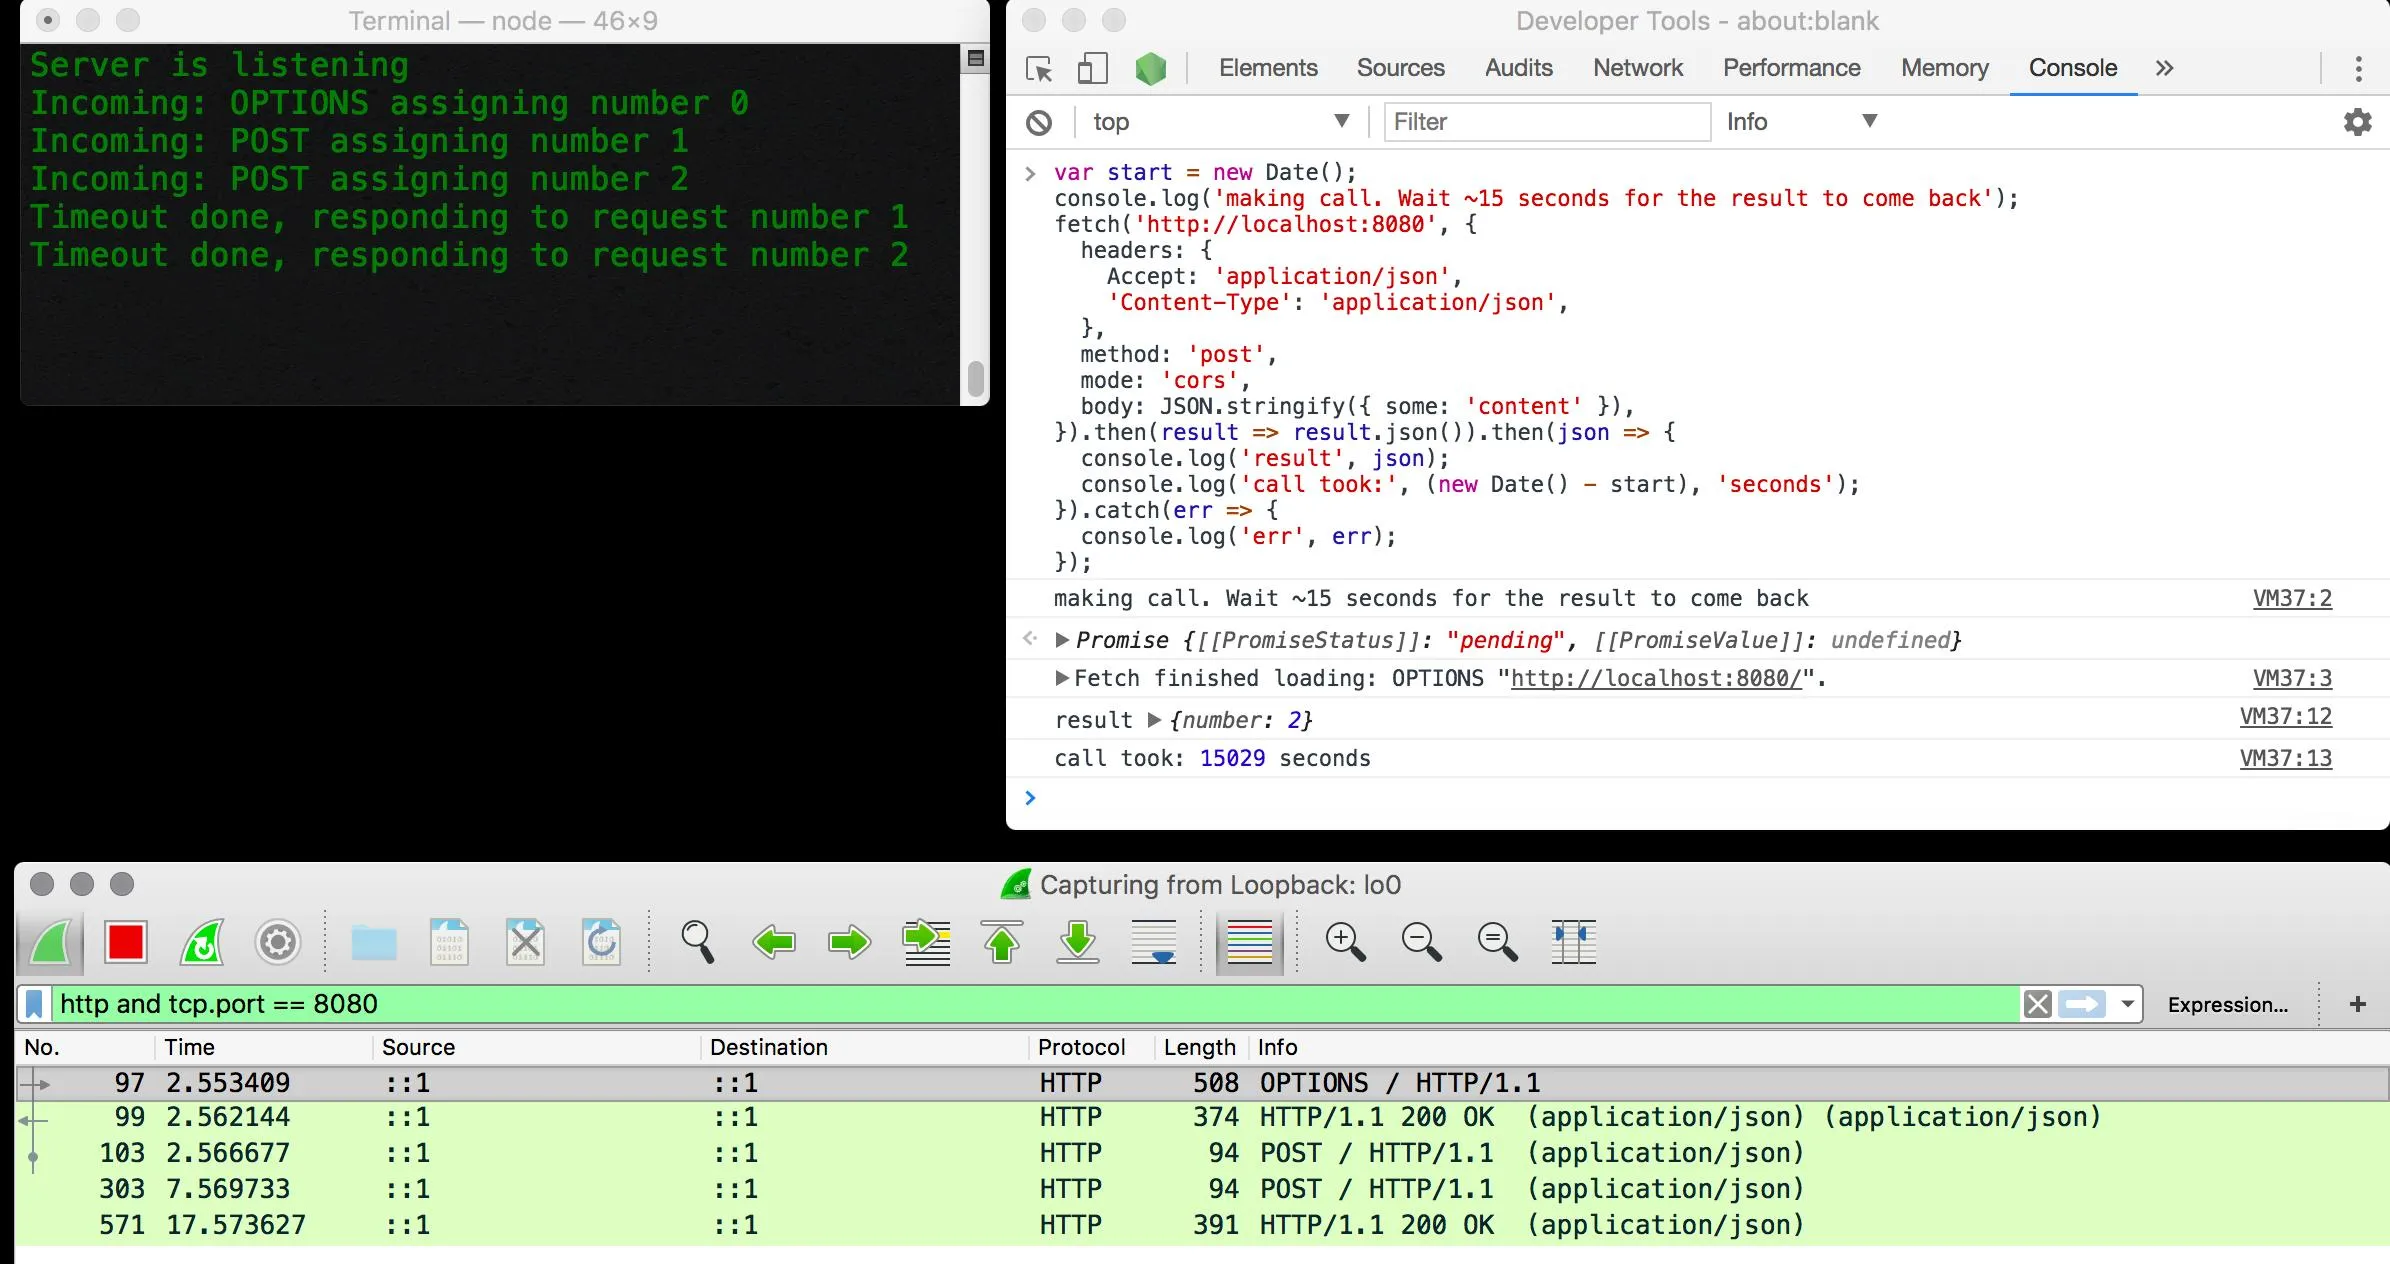Click the Expression button beside filter

click(2227, 1004)
